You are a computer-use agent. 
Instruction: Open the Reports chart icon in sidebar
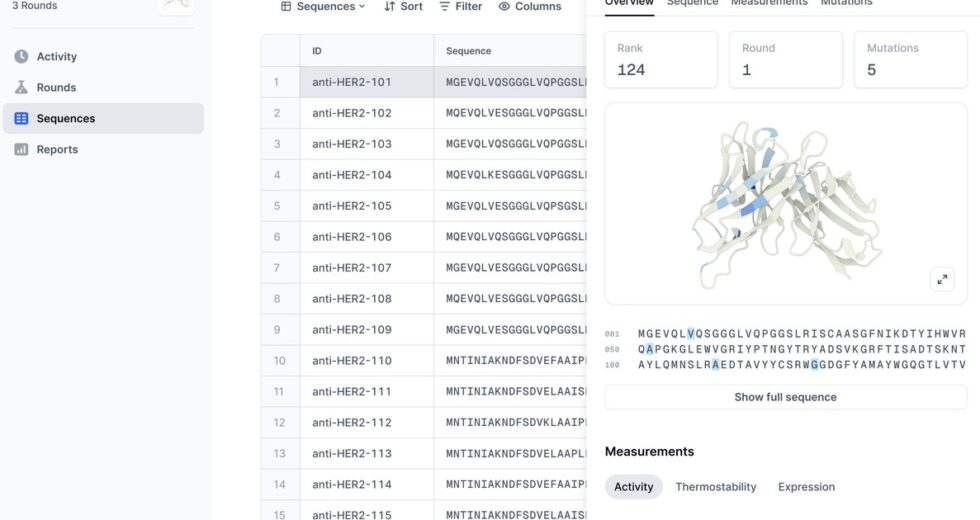(21, 149)
